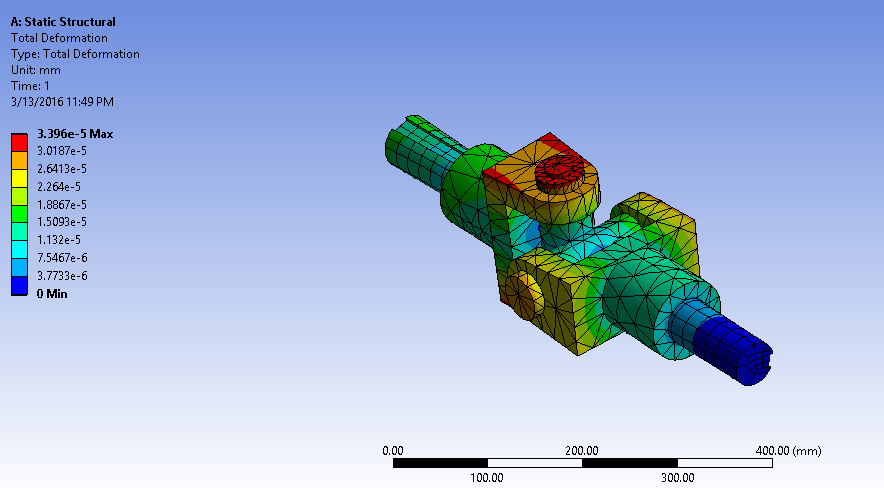Click the "300.00" scale label
The image size is (884, 488).
[x=678, y=478]
